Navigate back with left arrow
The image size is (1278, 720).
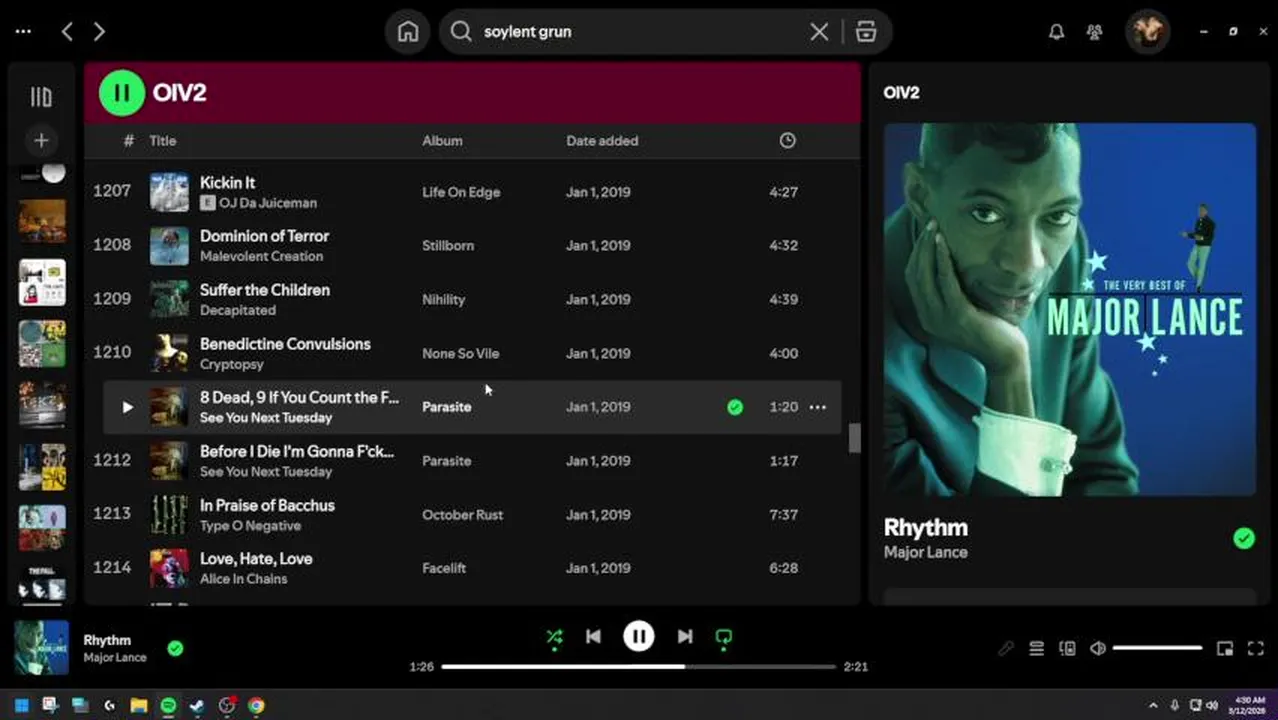67,32
